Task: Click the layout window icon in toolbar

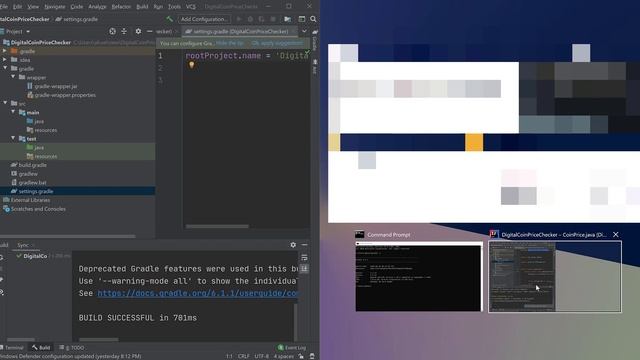Action: pyautogui.click(x=302, y=19)
